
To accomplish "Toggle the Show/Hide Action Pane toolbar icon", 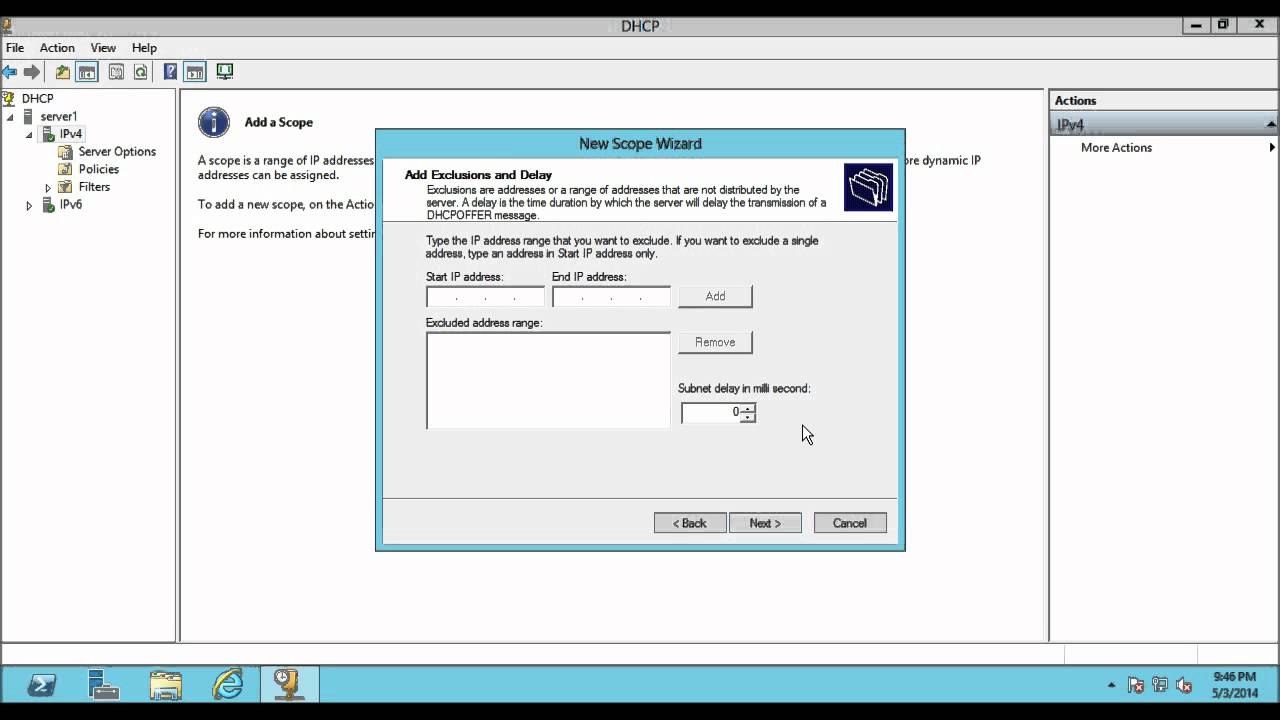I will 195,72.
